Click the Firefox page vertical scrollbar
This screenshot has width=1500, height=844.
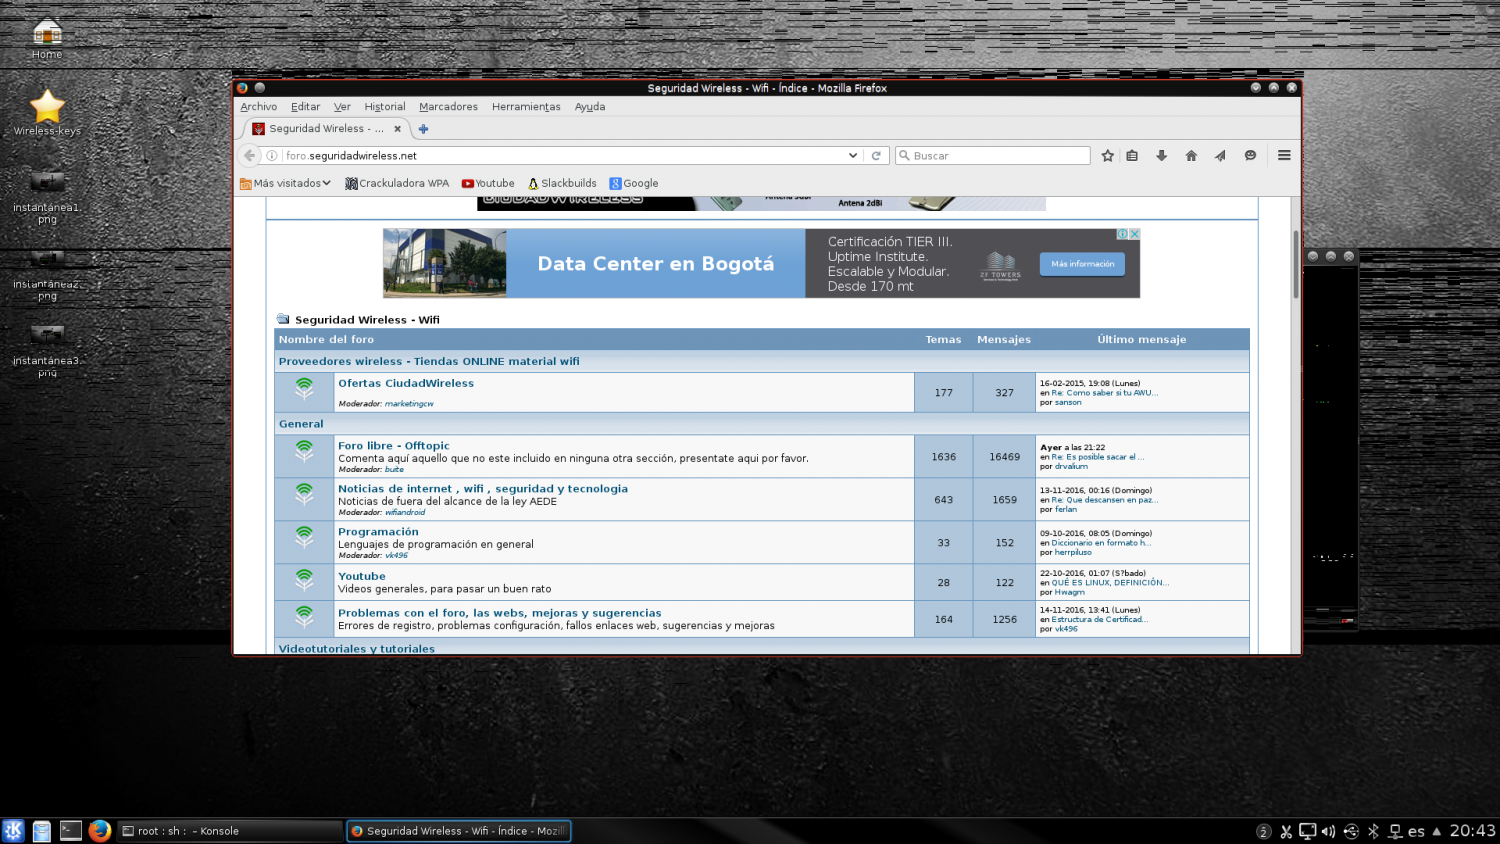click(x=1296, y=264)
